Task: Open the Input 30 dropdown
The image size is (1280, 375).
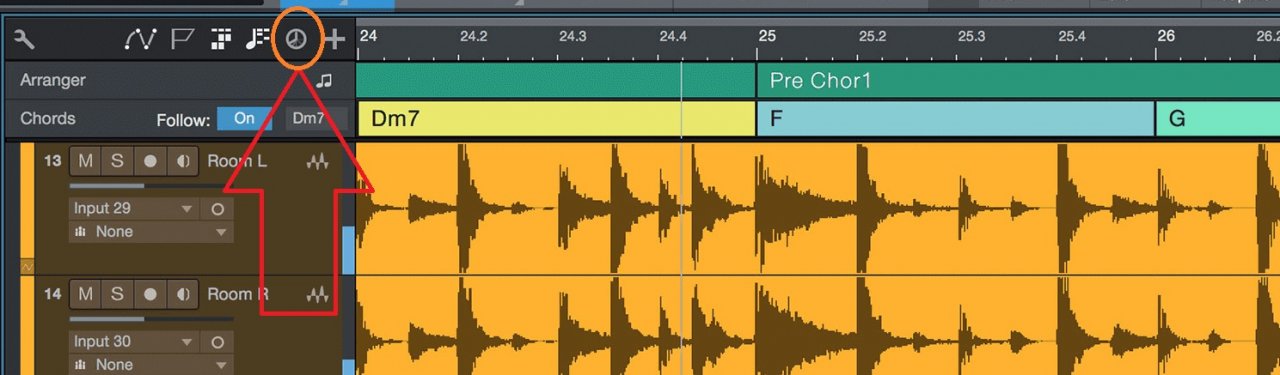Action: 132,342
